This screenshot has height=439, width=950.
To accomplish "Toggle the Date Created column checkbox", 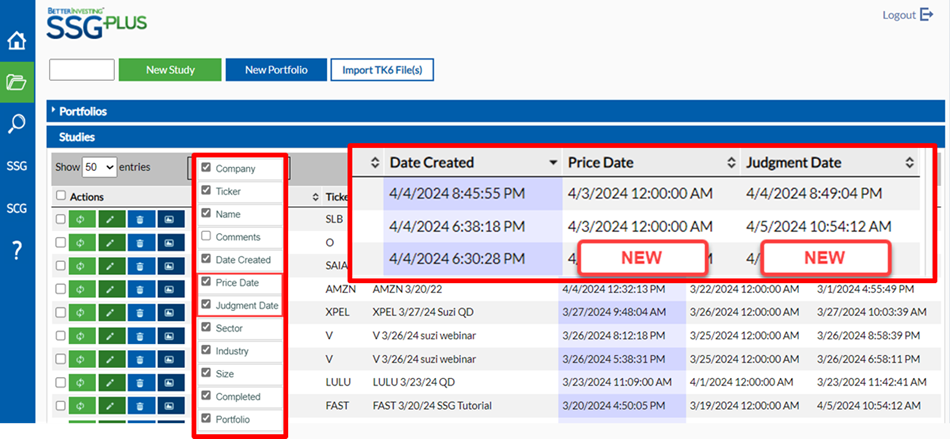I will pos(206,259).
